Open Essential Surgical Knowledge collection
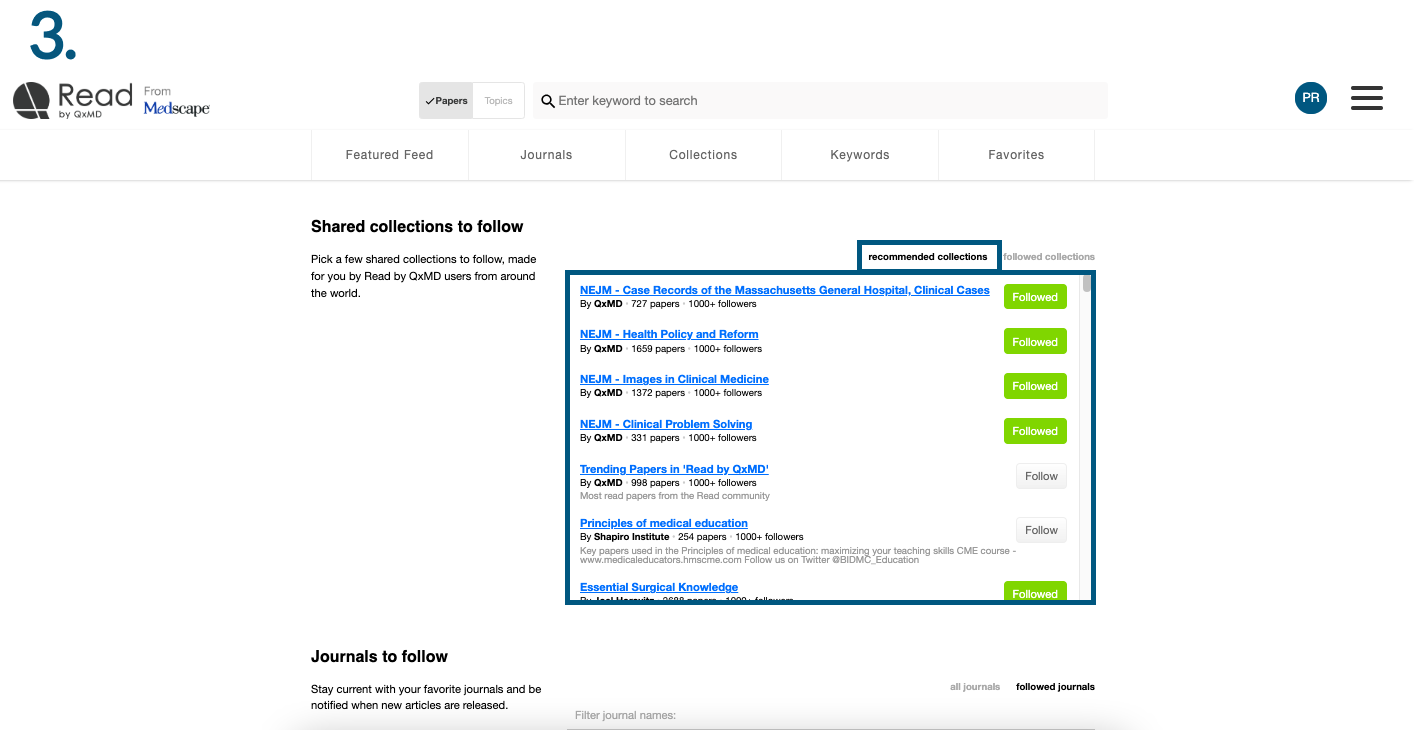Image resolution: width=1414 pixels, height=730 pixels. tap(659, 587)
